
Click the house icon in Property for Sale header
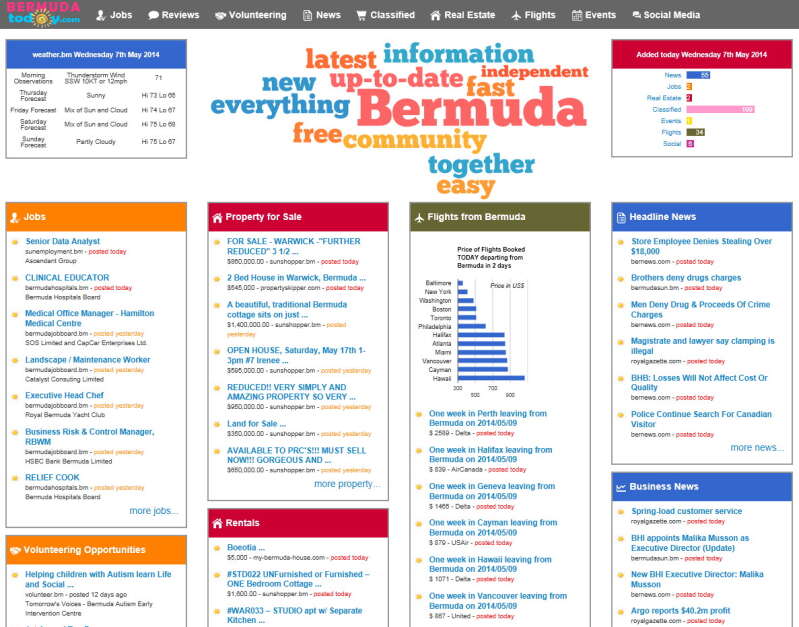217,218
